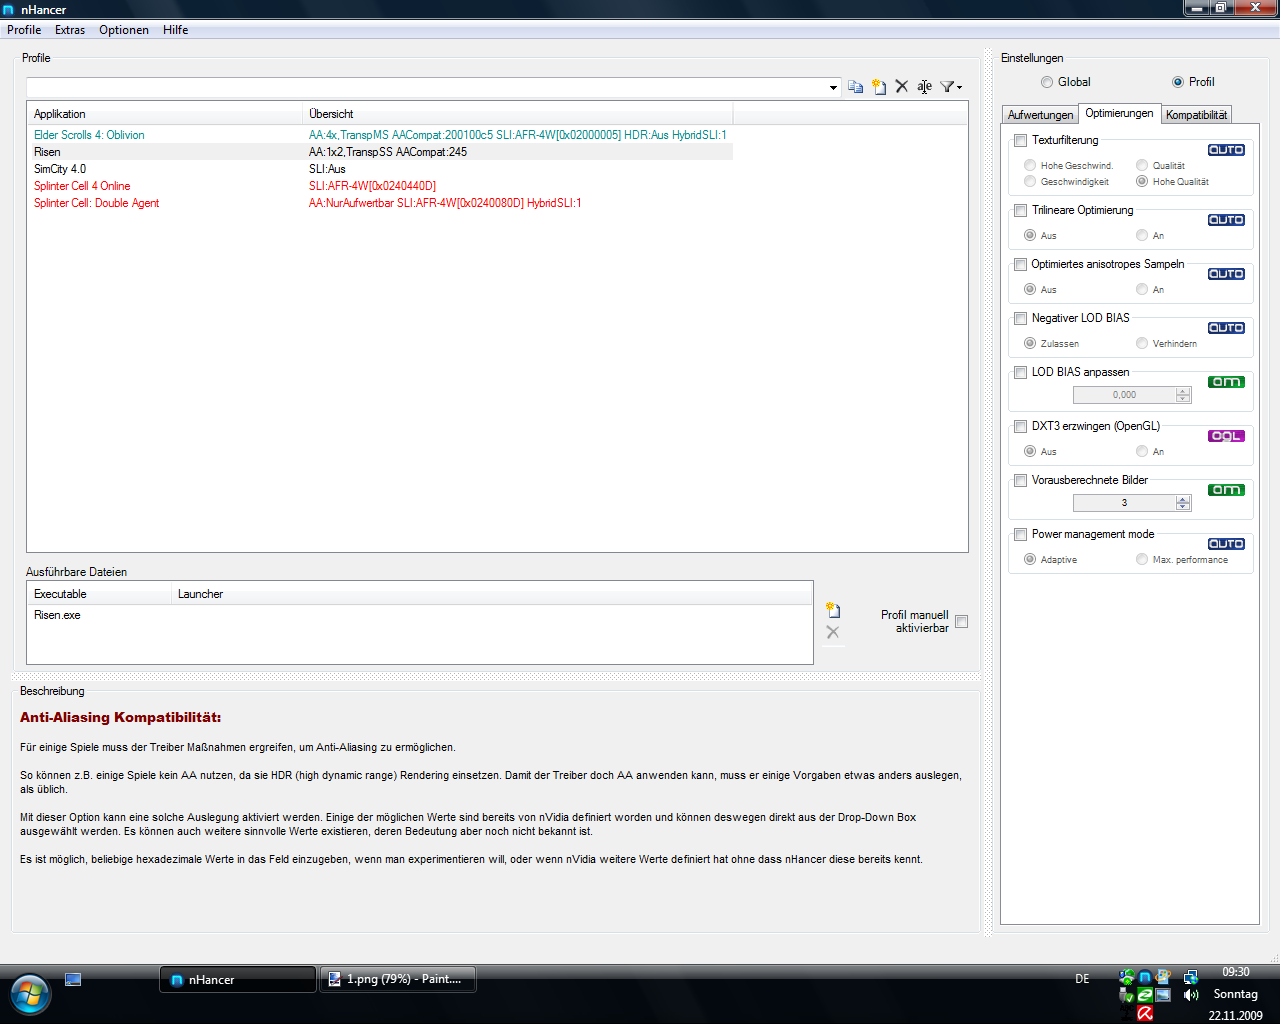Select the Splinter Cell: Double Agent profile
This screenshot has width=1280, height=1024.
pos(380,203)
